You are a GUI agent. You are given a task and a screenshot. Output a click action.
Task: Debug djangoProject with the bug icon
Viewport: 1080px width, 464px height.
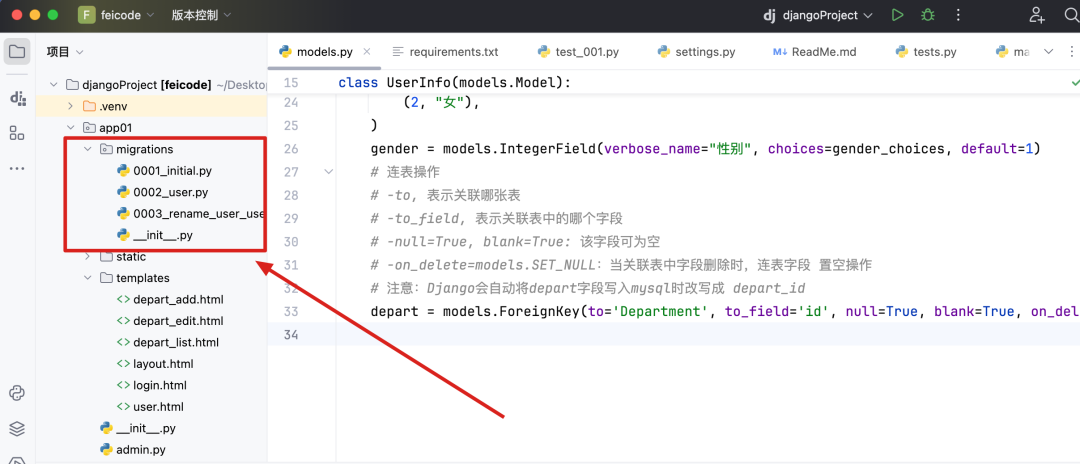point(928,15)
